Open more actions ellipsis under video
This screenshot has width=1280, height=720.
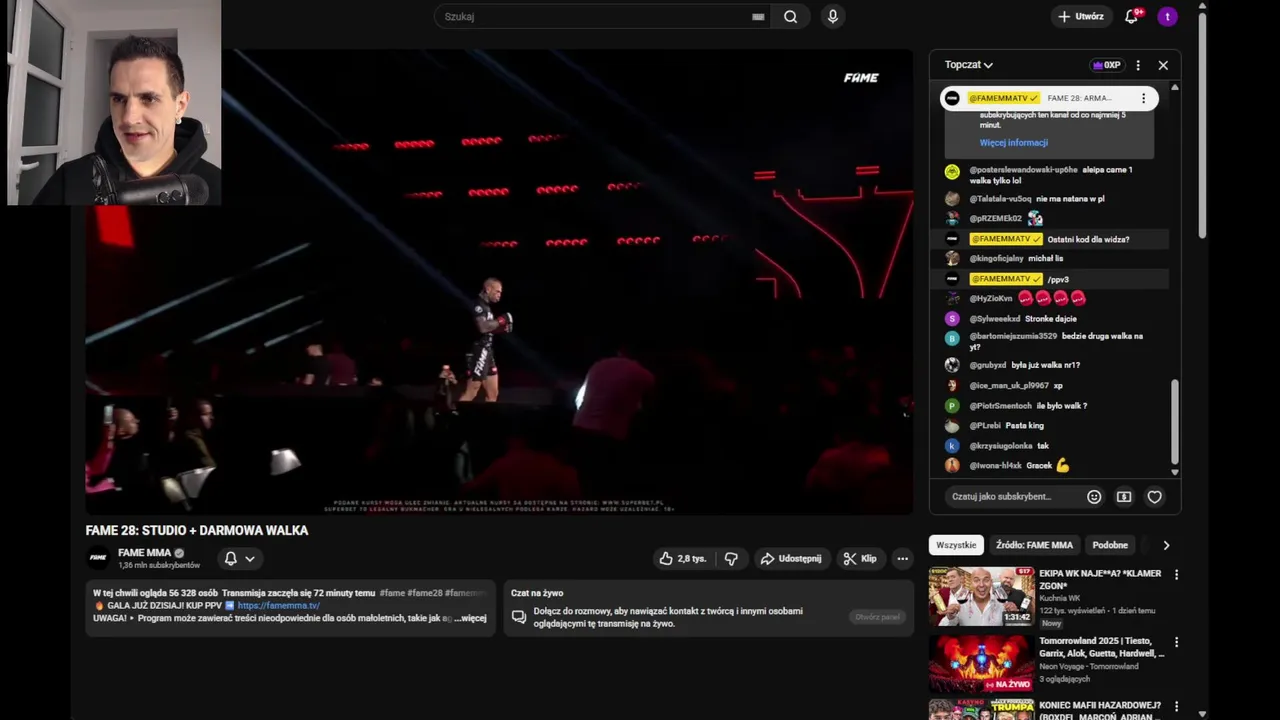[x=902, y=559]
